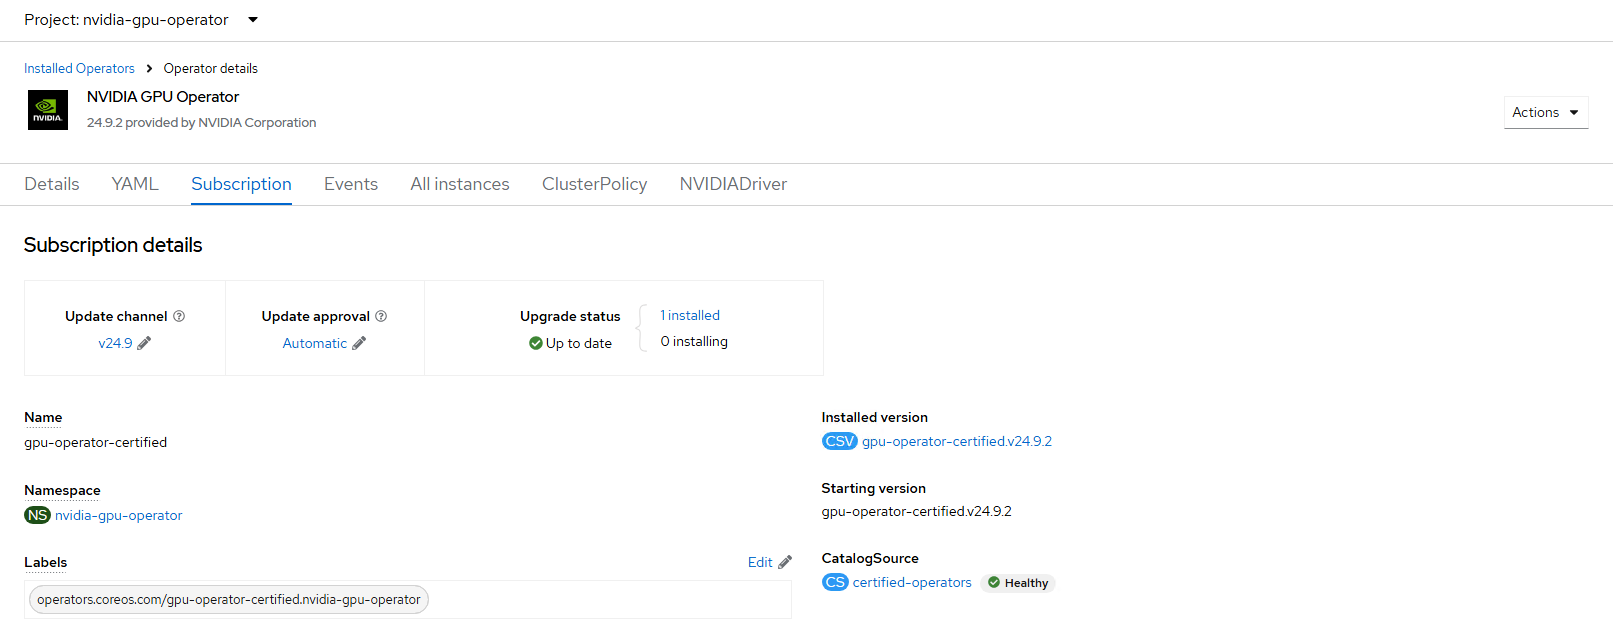Expand the Actions dropdown menu
Image resolution: width=1613 pixels, height=623 pixels.
pos(1545,112)
